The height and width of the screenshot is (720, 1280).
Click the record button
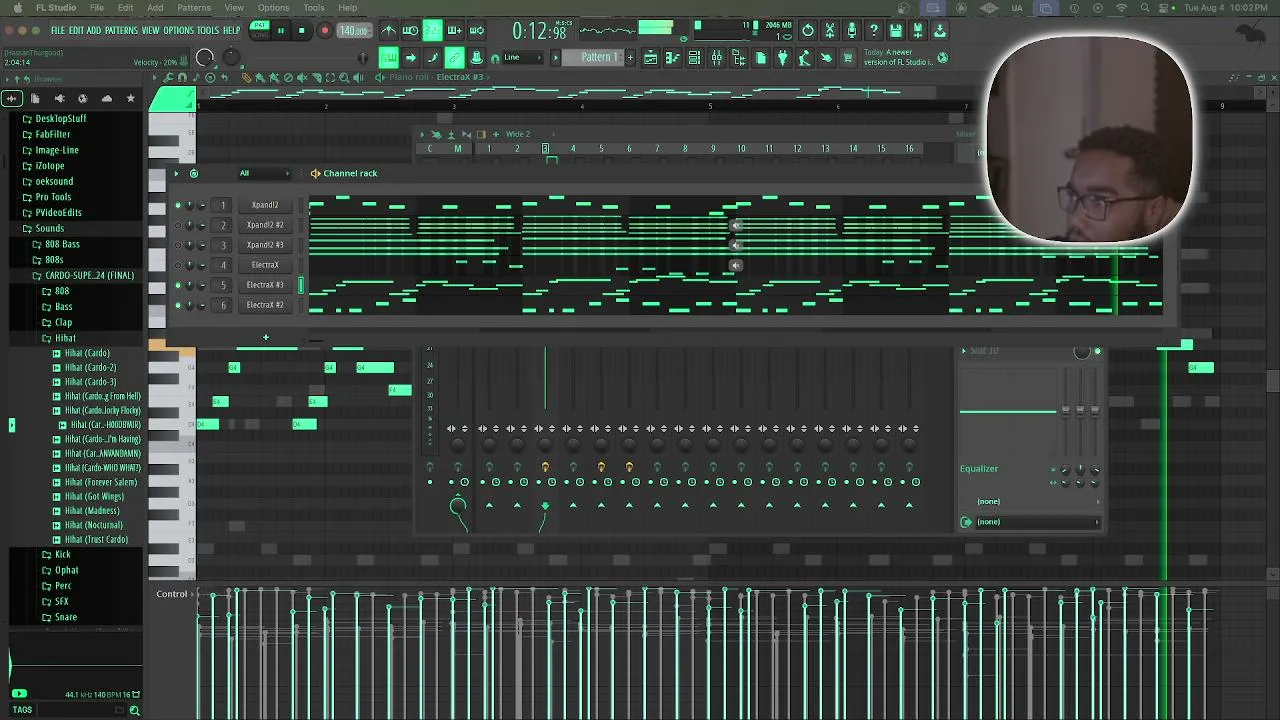tap(324, 30)
